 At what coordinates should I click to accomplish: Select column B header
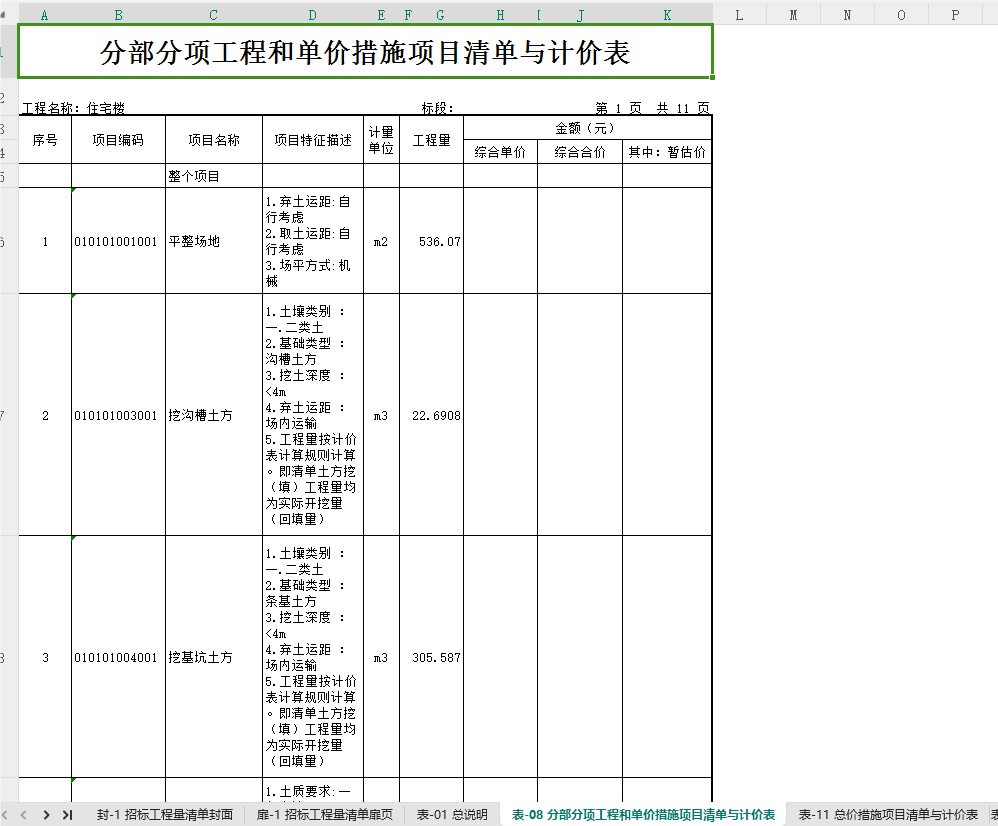118,15
